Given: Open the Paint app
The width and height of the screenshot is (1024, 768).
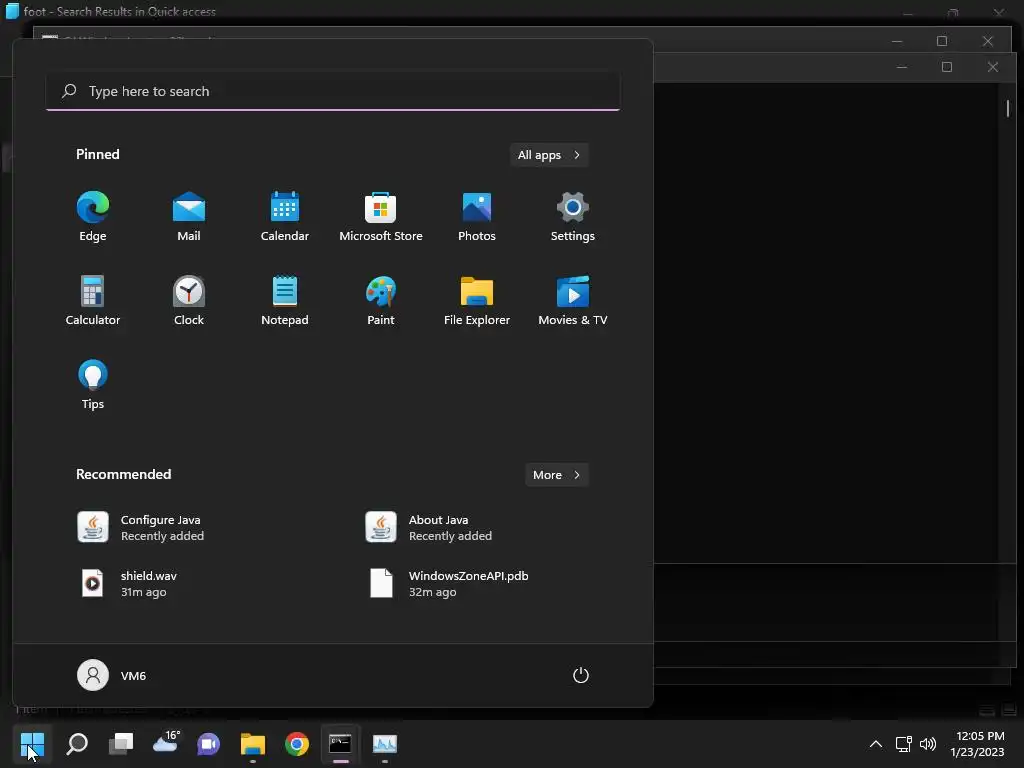Looking at the screenshot, I should click(381, 301).
